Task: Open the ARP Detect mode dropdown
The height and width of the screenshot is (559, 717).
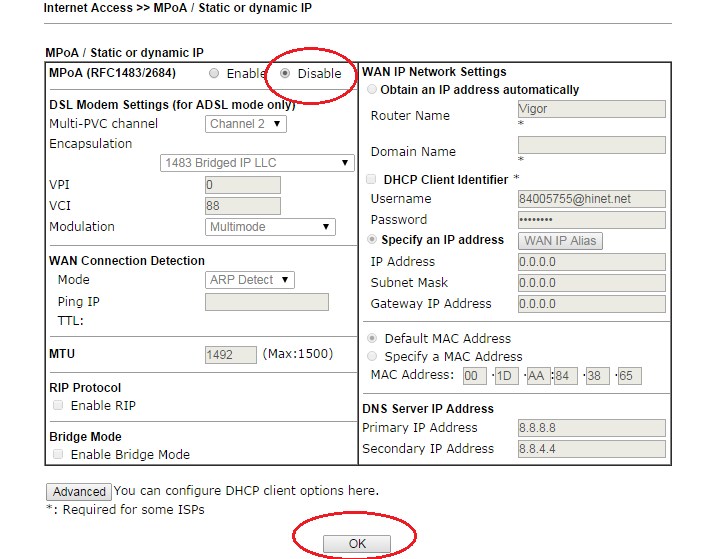Action: 249,280
